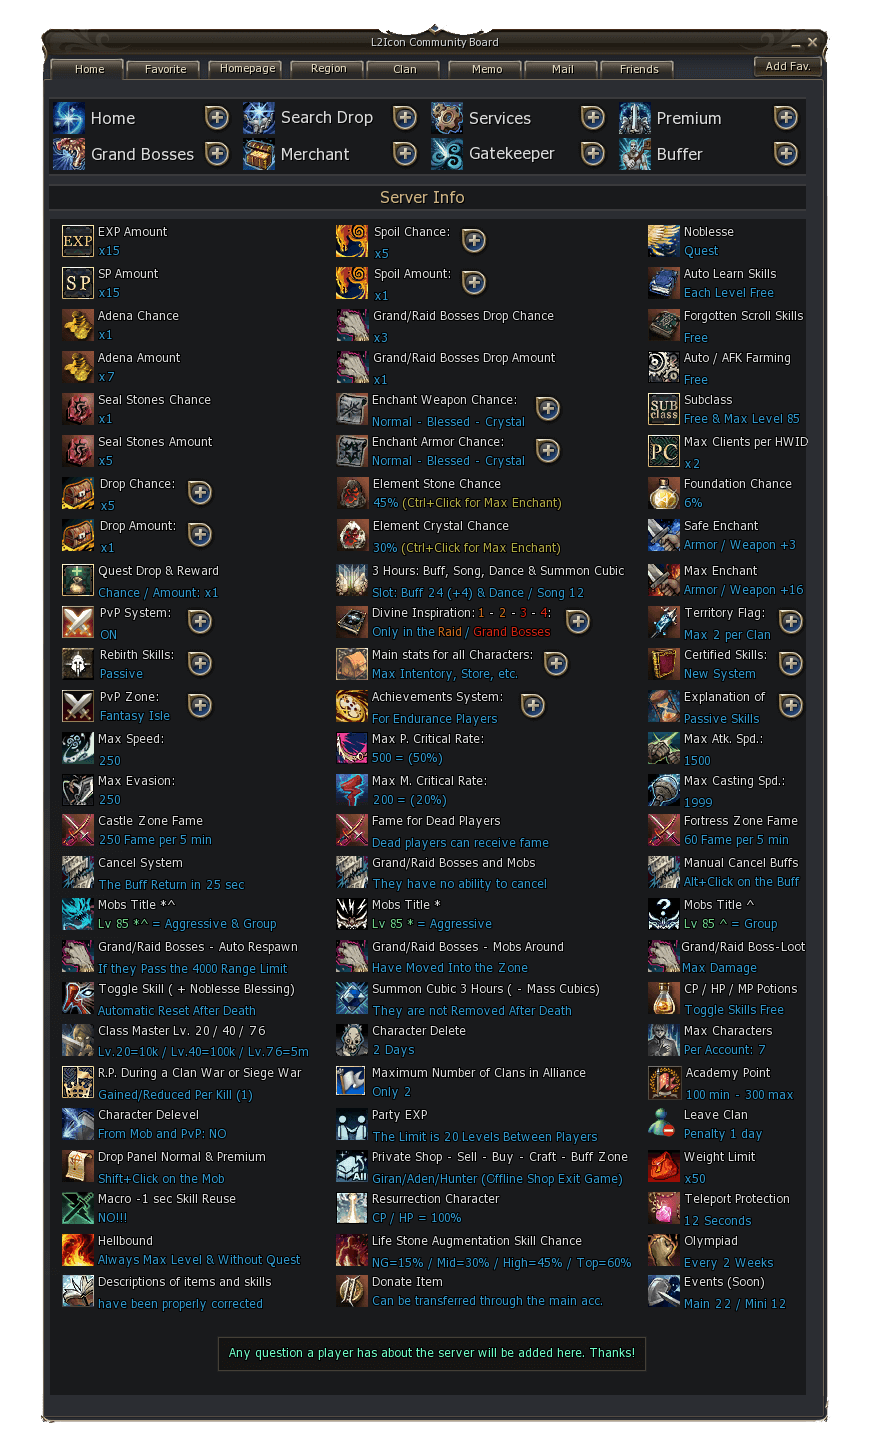The width and height of the screenshot is (873, 1449).
Task: Open the Mail tab
Action: pos(563,69)
